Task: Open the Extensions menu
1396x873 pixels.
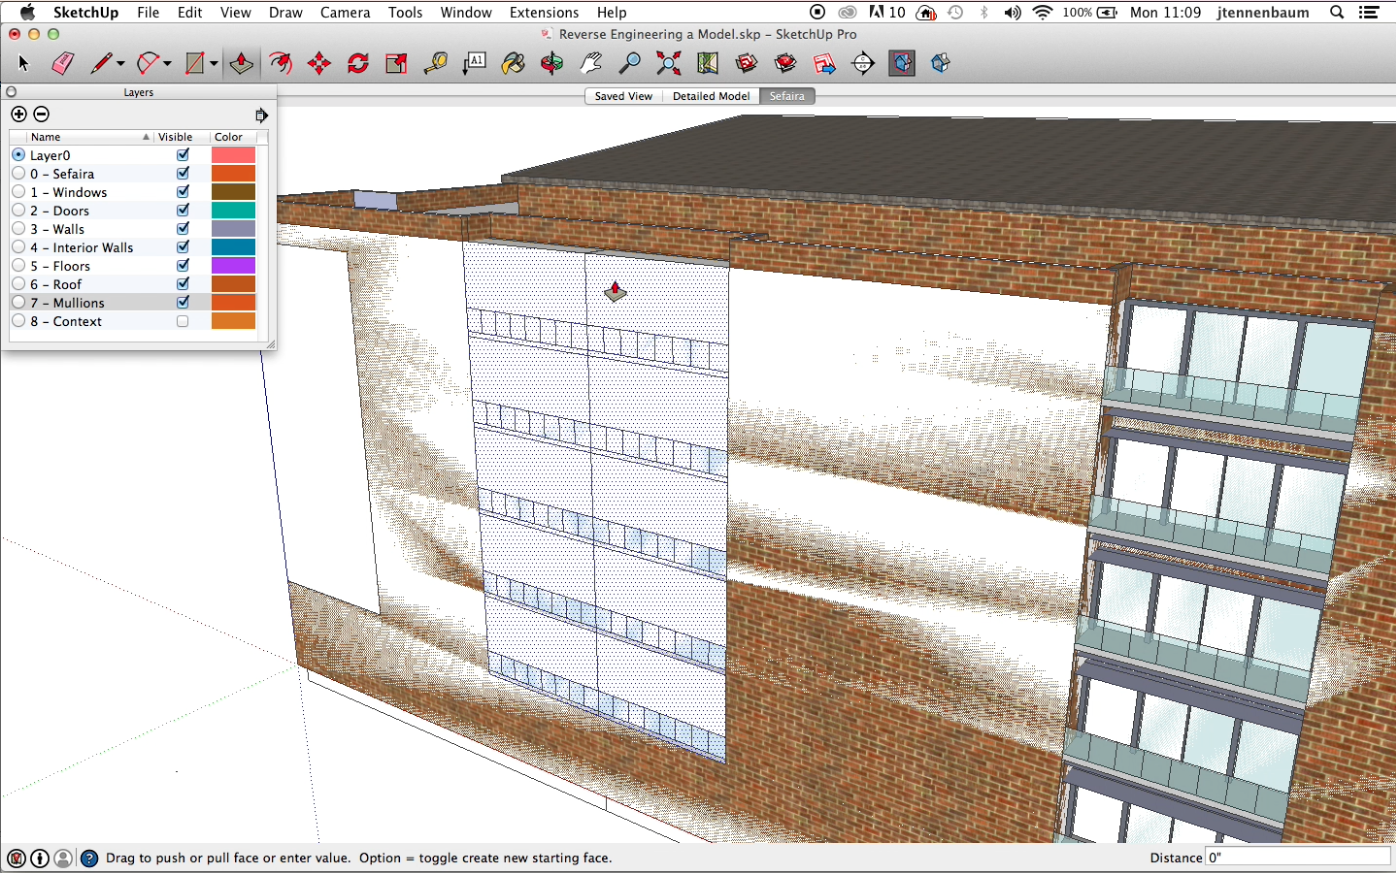Action: coord(543,12)
